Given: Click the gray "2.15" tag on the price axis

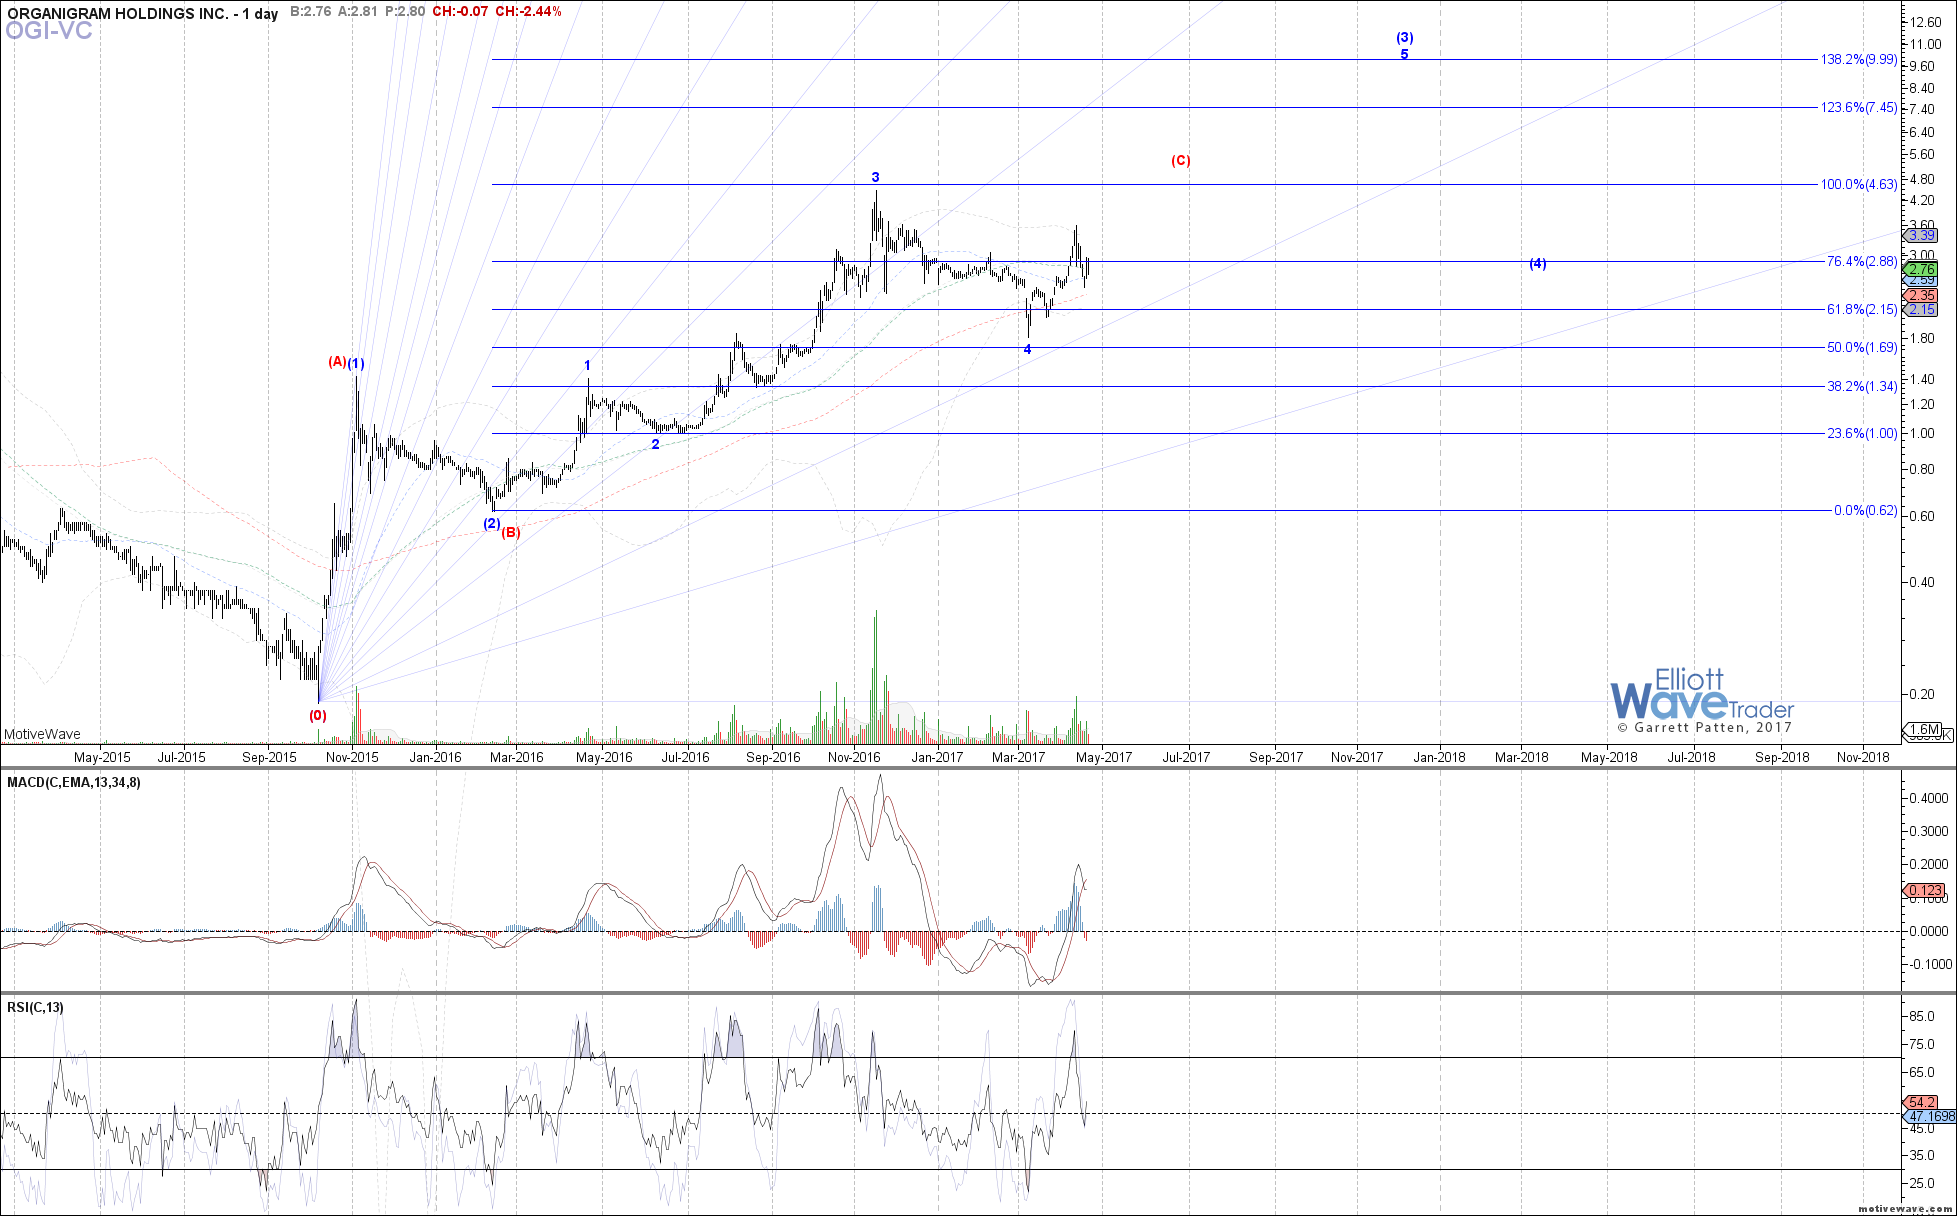Looking at the screenshot, I should (1921, 310).
